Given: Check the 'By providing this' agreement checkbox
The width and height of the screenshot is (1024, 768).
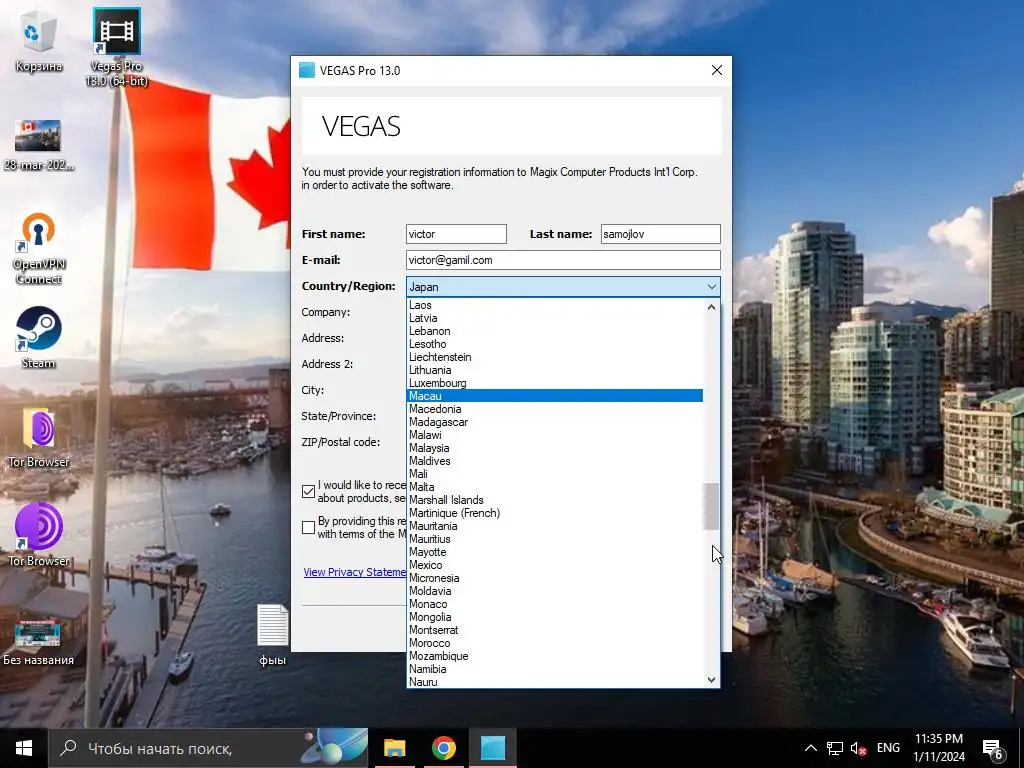Looking at the screenshot, I should coord(309,528).
